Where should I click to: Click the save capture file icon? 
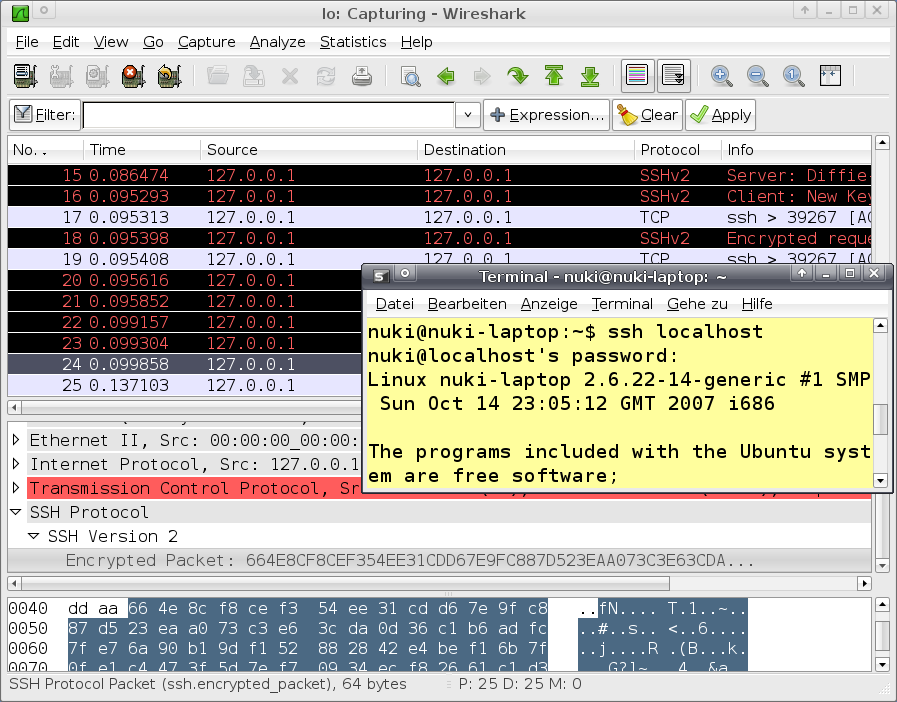(x=254, y=76)
